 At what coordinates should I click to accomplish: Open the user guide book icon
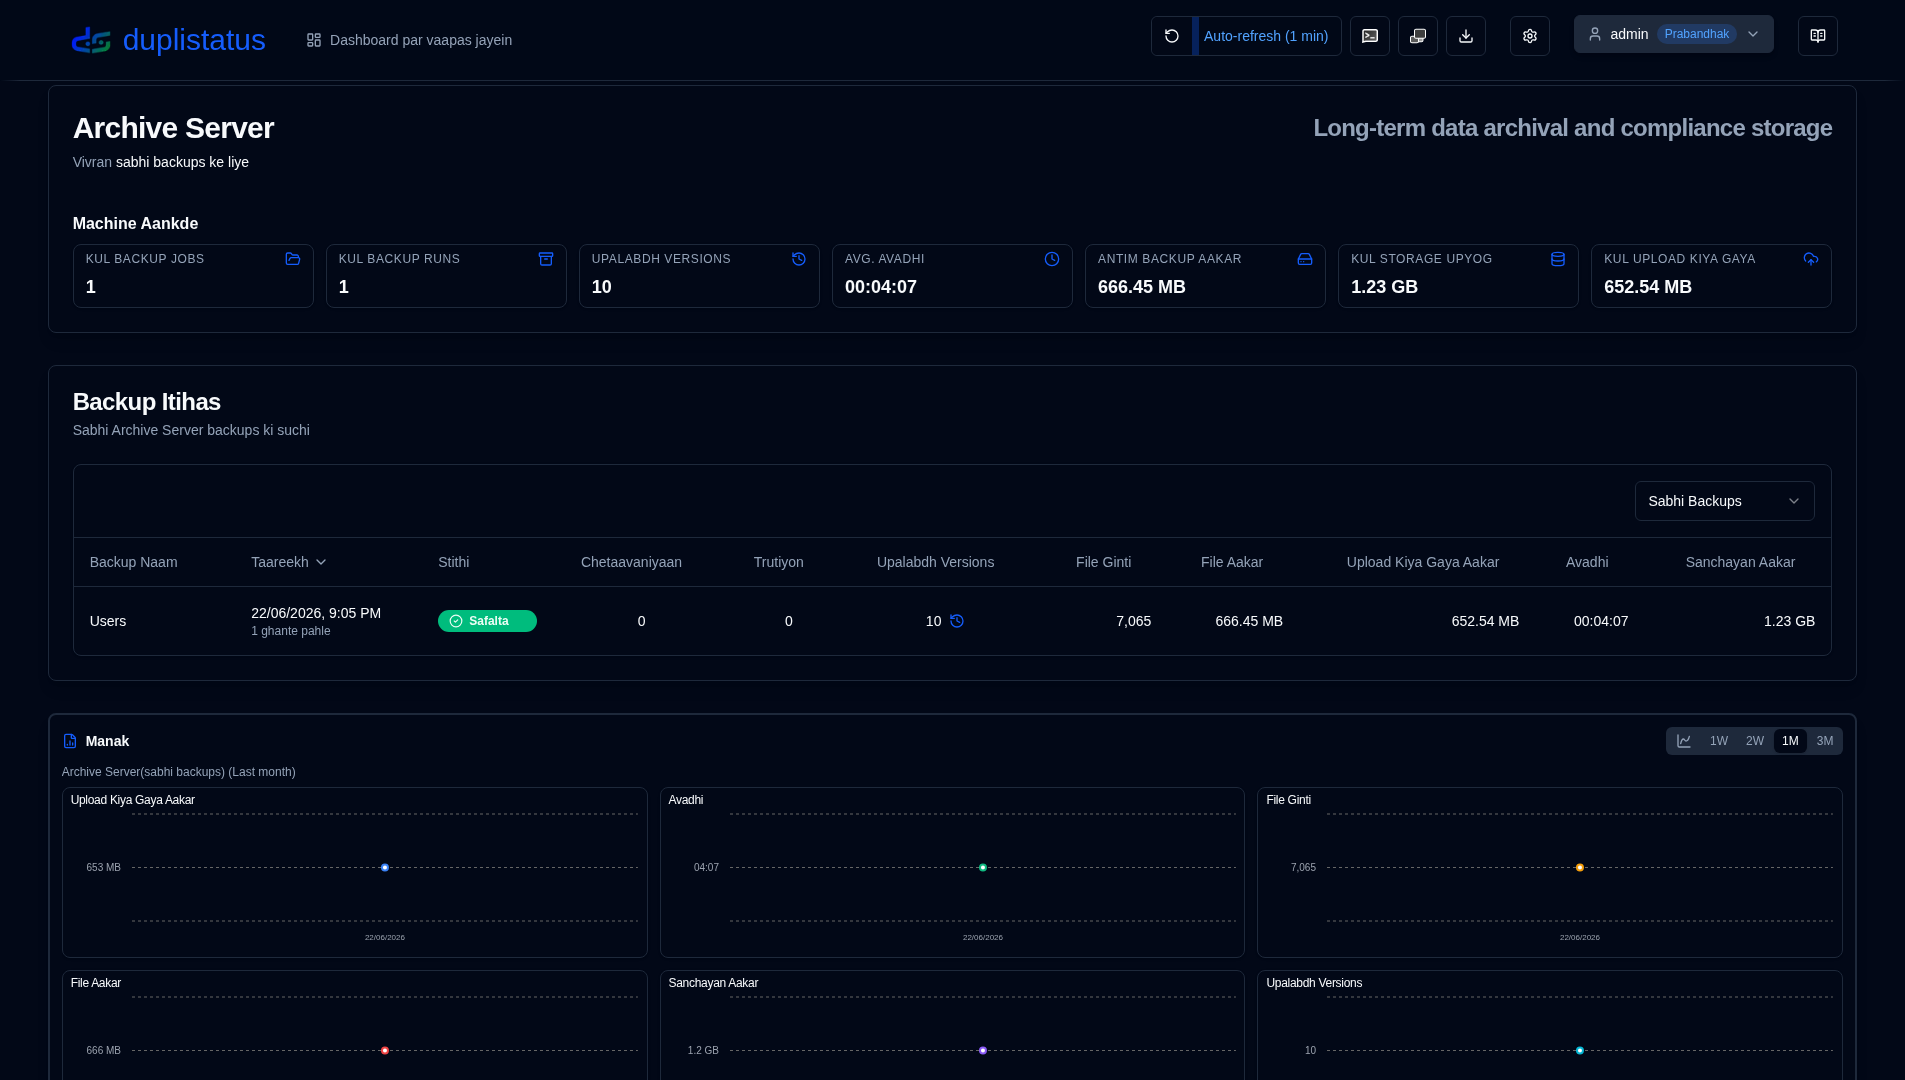pos(1818,36)
